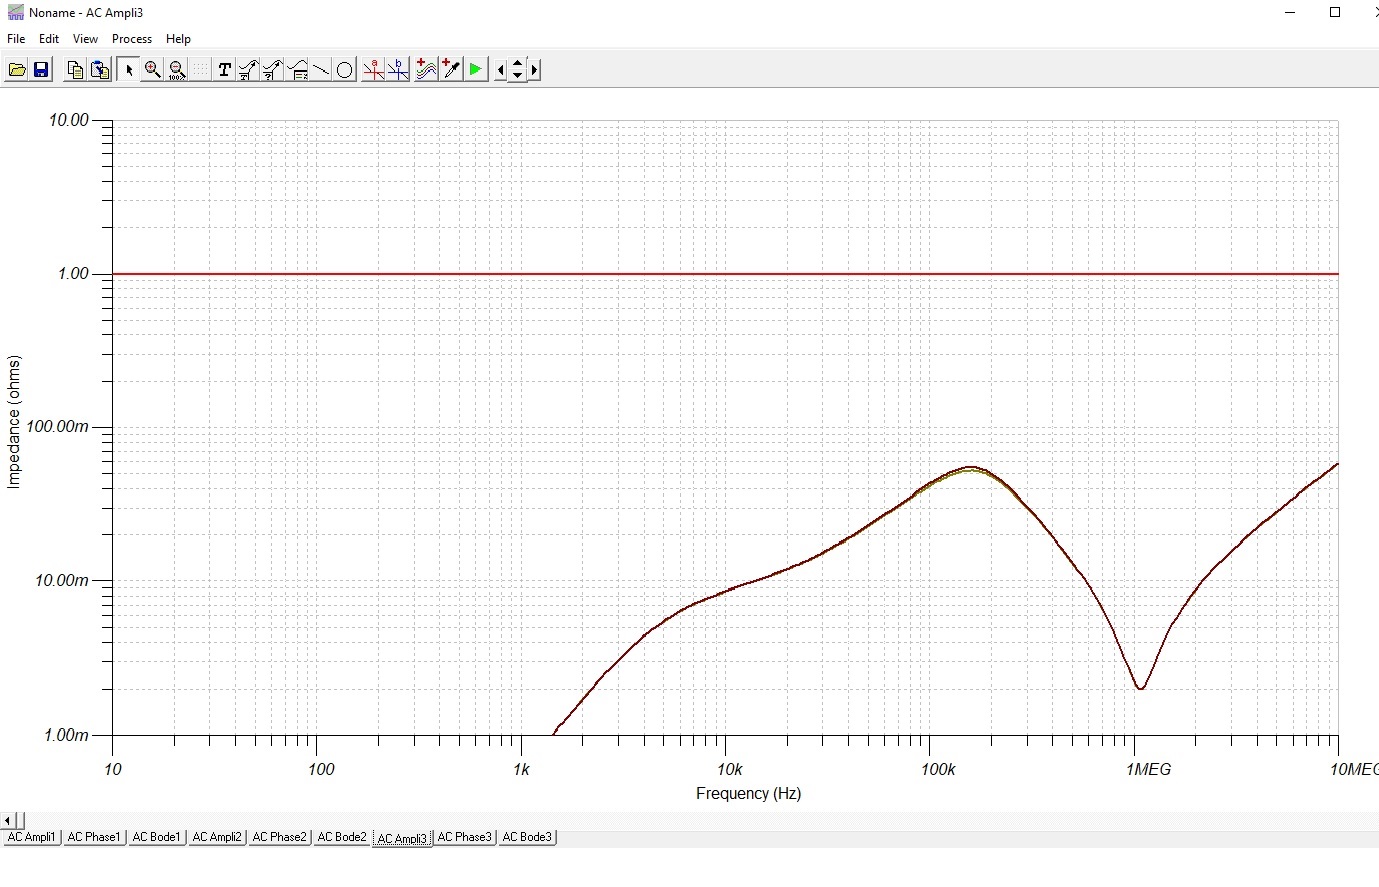1379x887 pixels.
Task: Open the Process menu
Action: pyautogui.click(x=132, y=39)
